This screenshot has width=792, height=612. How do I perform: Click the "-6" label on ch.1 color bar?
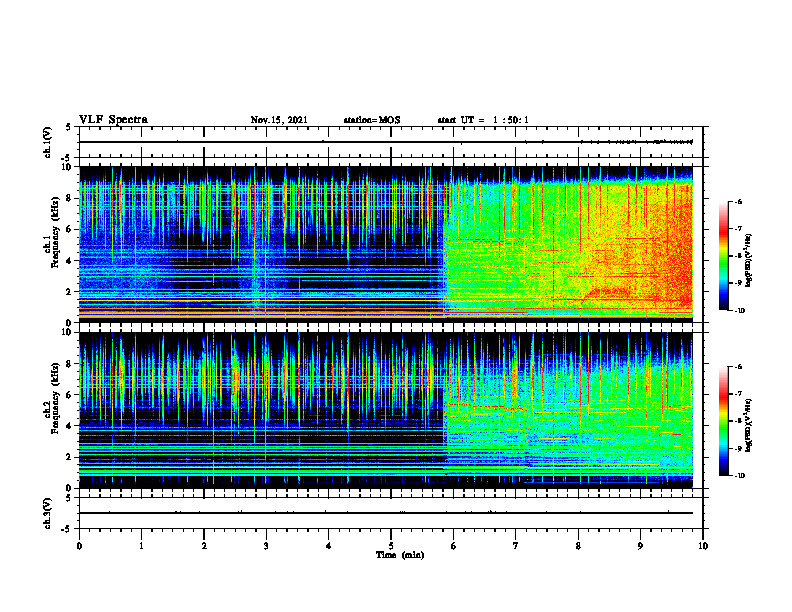[738, 201]
